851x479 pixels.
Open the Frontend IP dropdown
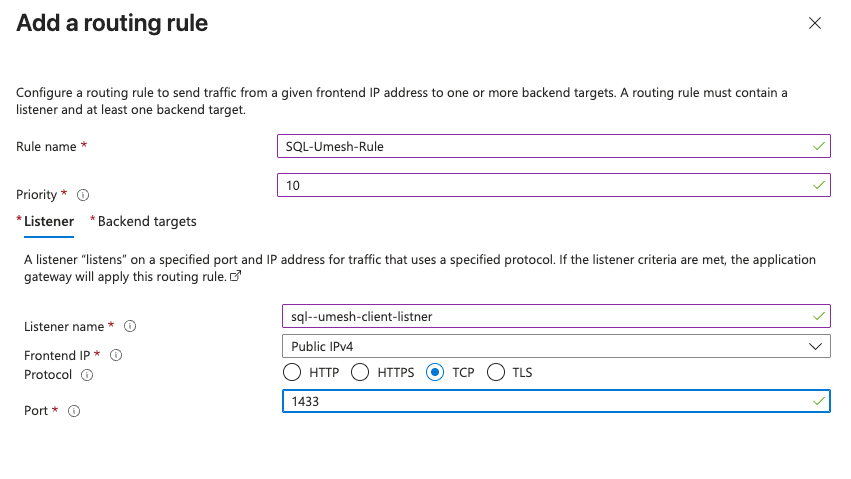pos(555,345)
